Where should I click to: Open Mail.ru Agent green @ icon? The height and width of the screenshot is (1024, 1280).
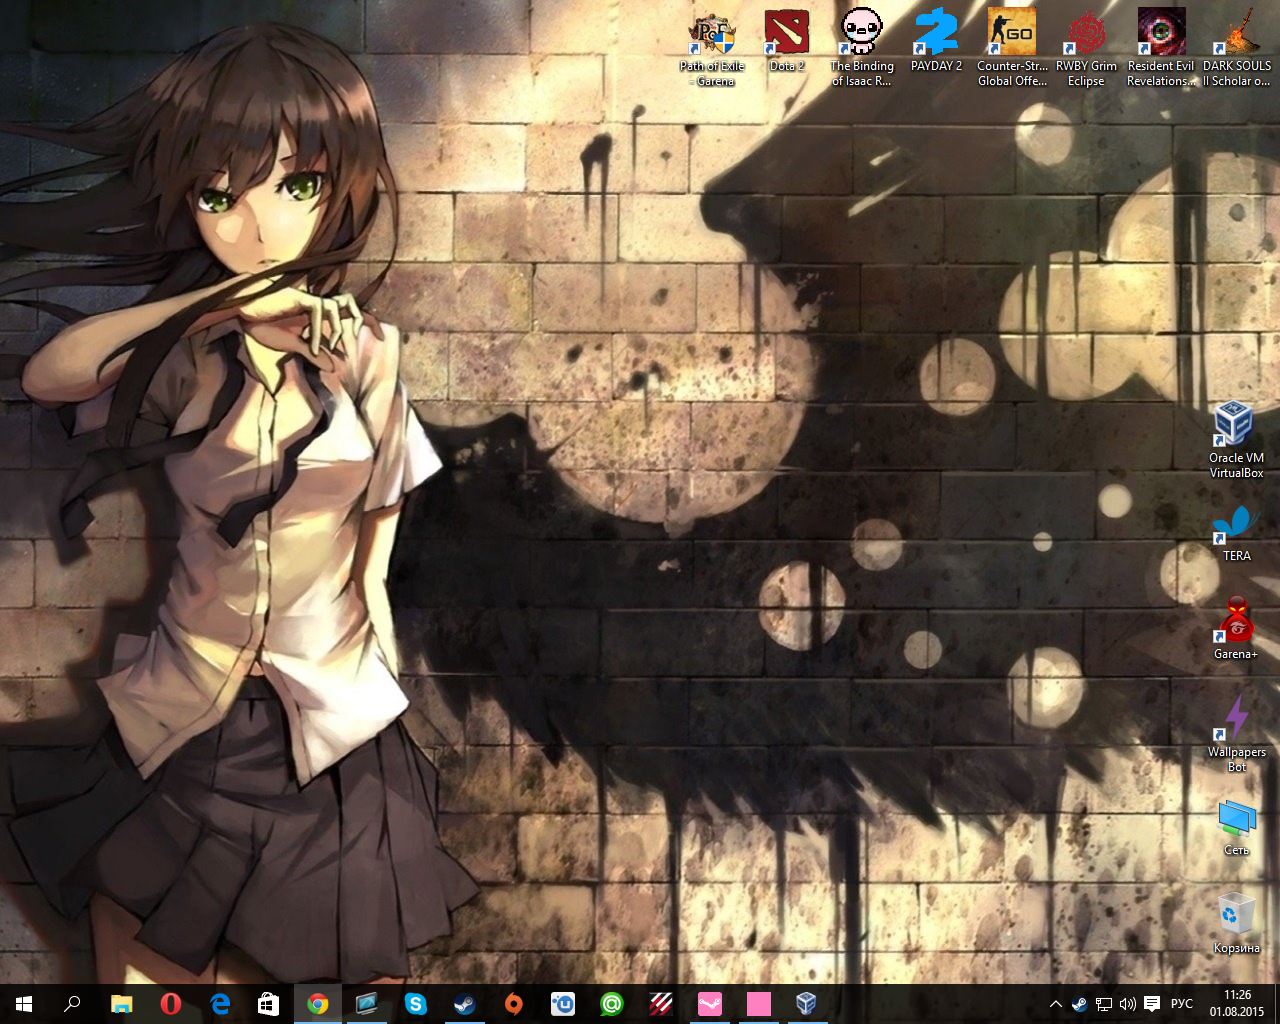[x=612, y=1004]
